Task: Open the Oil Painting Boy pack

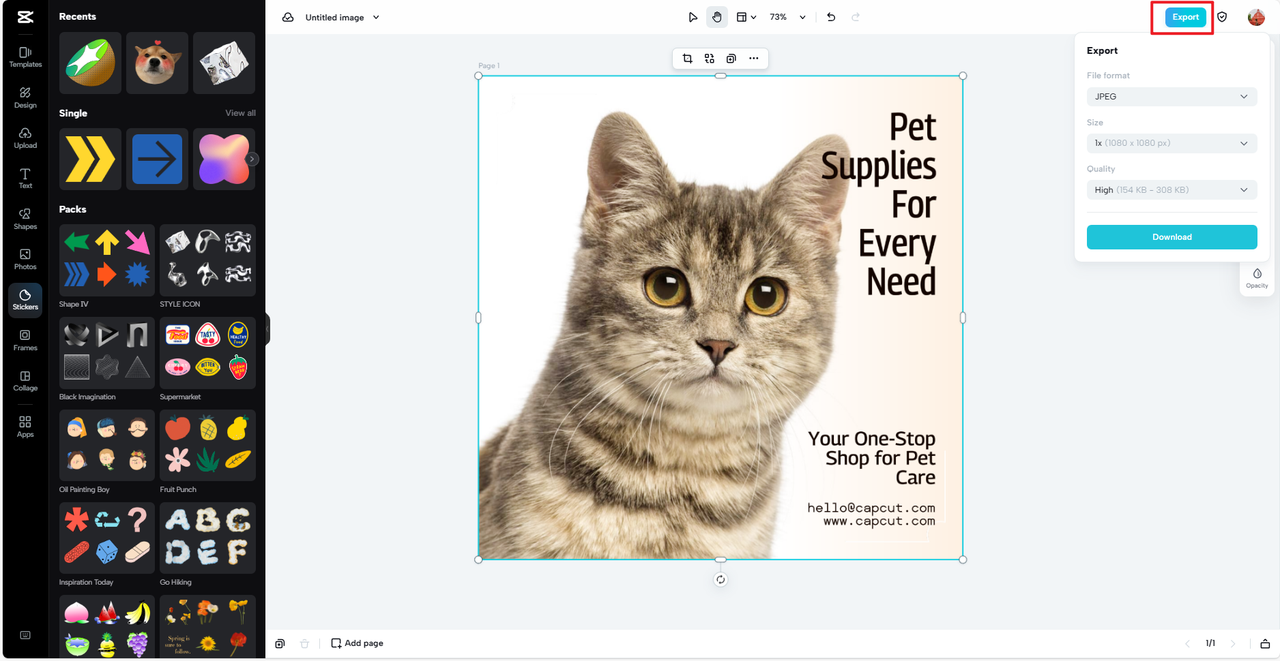Action: tap(107, 445)
